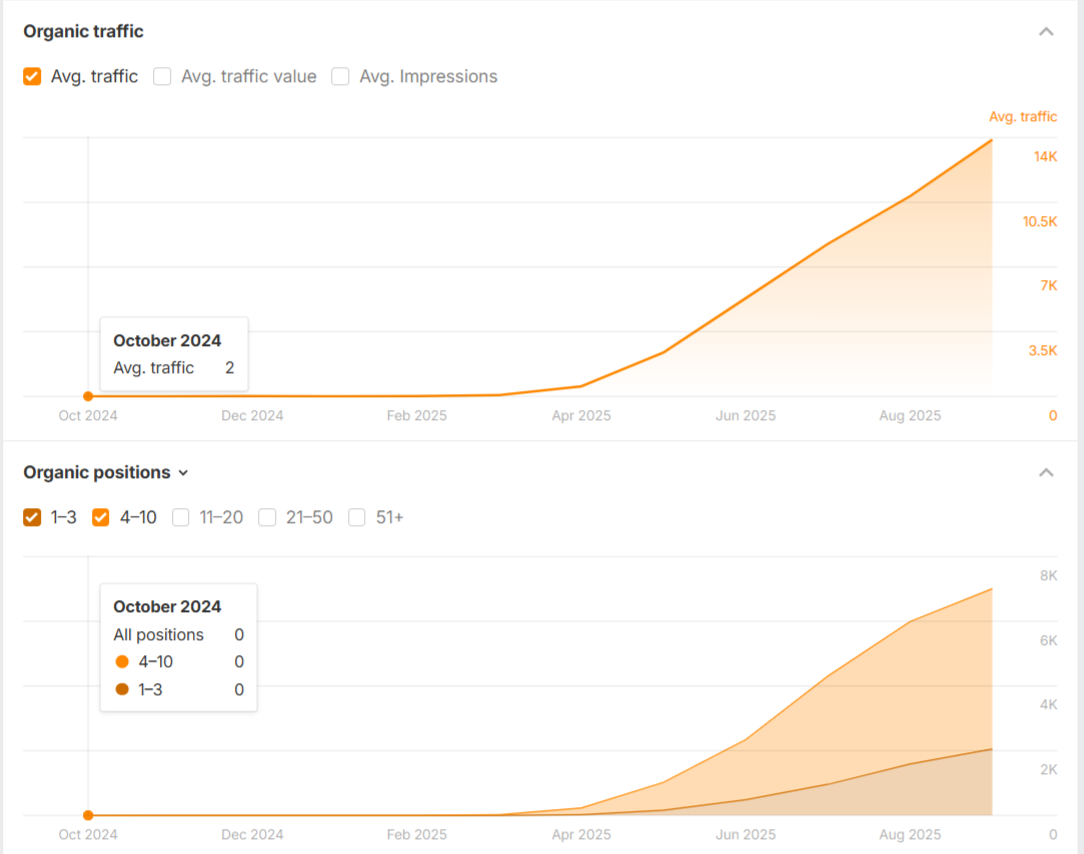
Task: Enable the 21–50 positions checkbox
Action: point(267,517)
